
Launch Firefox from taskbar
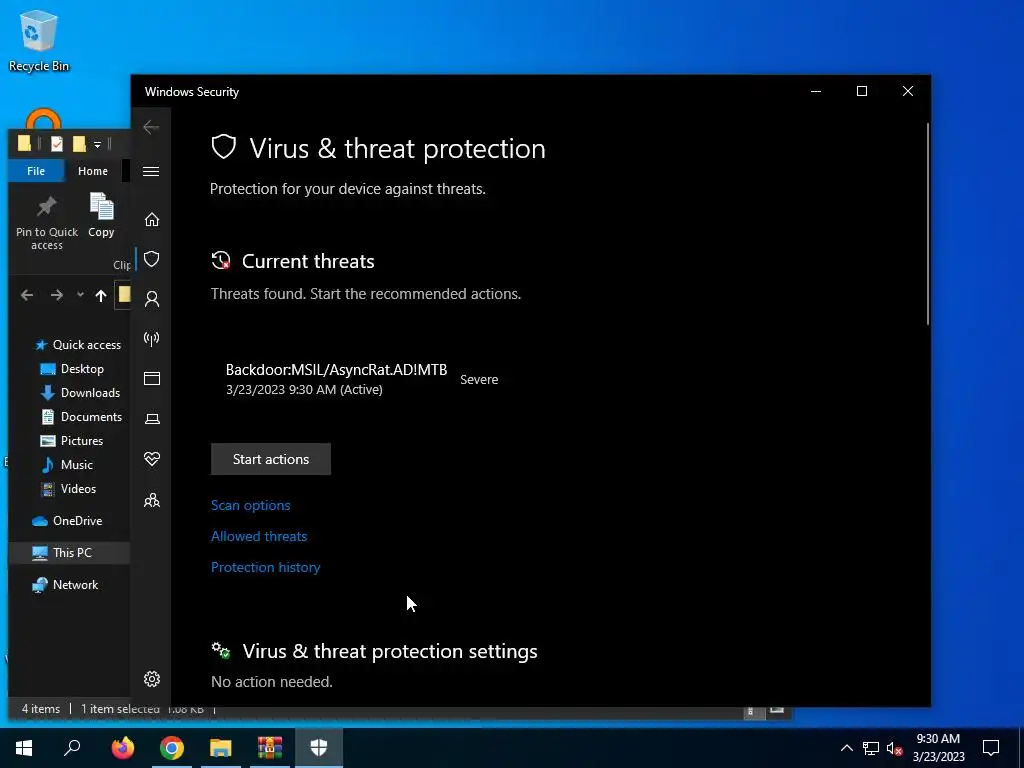coord(123,748)
